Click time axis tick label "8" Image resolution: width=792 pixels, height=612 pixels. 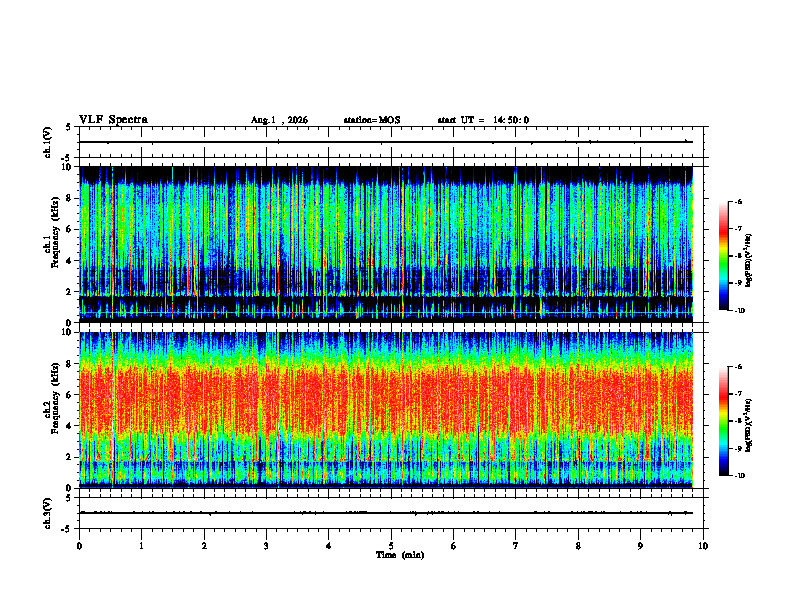coord(578,546)
